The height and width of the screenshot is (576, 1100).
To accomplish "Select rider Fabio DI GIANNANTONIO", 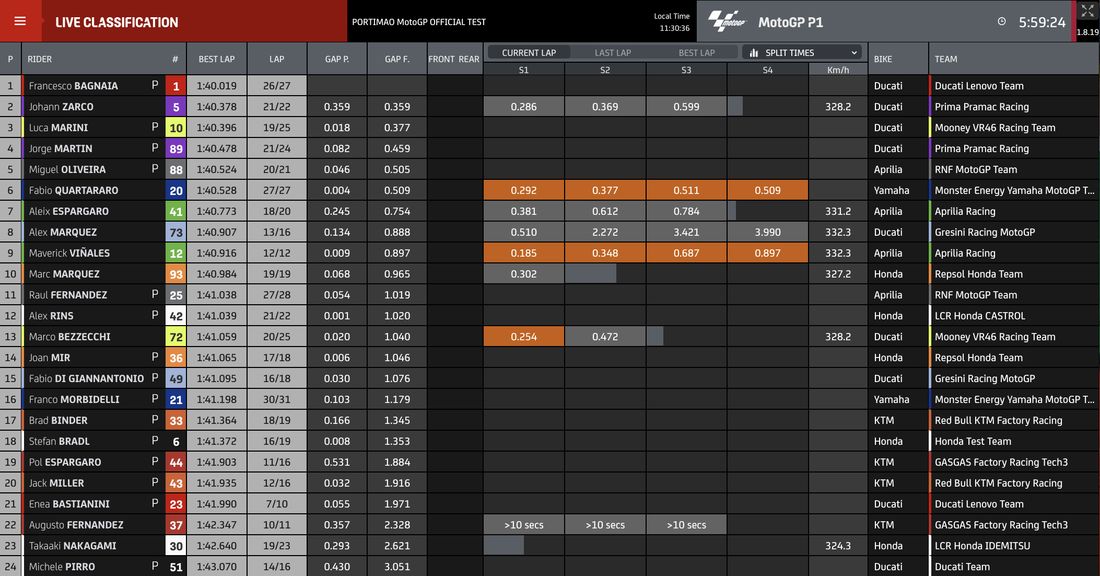I will 86,378.
